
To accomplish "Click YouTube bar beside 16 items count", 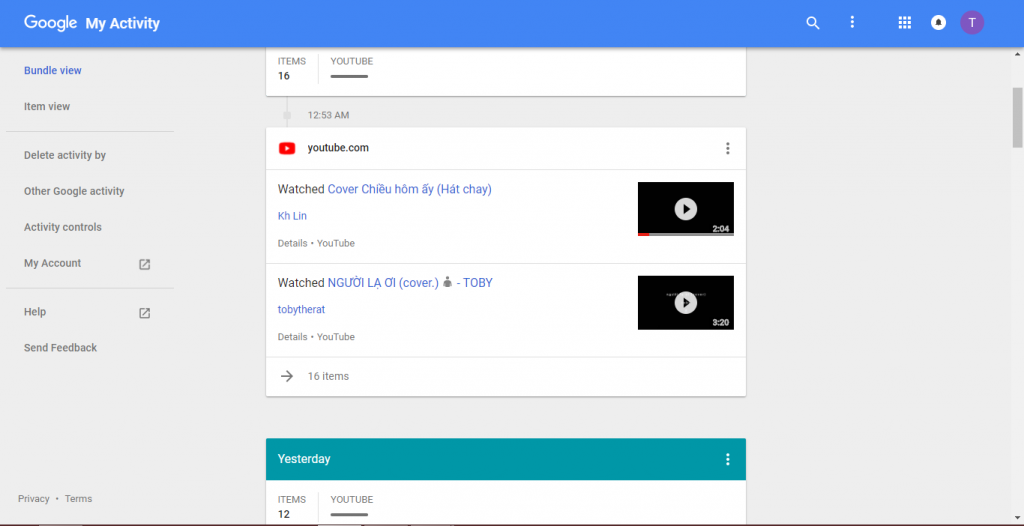I will 349,76.
